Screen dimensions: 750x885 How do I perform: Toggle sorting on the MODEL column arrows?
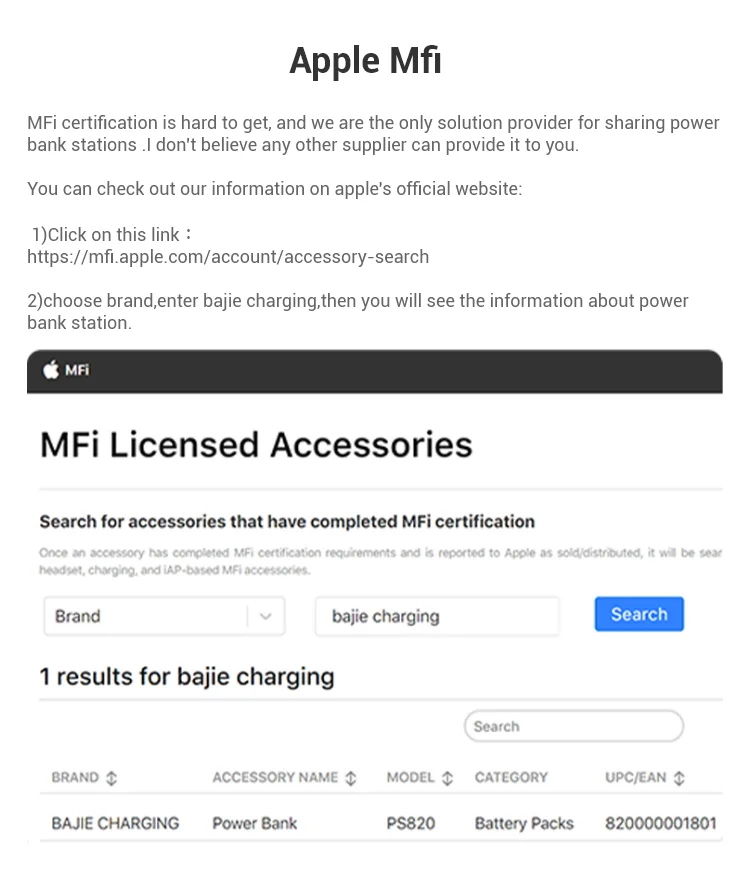447,778
